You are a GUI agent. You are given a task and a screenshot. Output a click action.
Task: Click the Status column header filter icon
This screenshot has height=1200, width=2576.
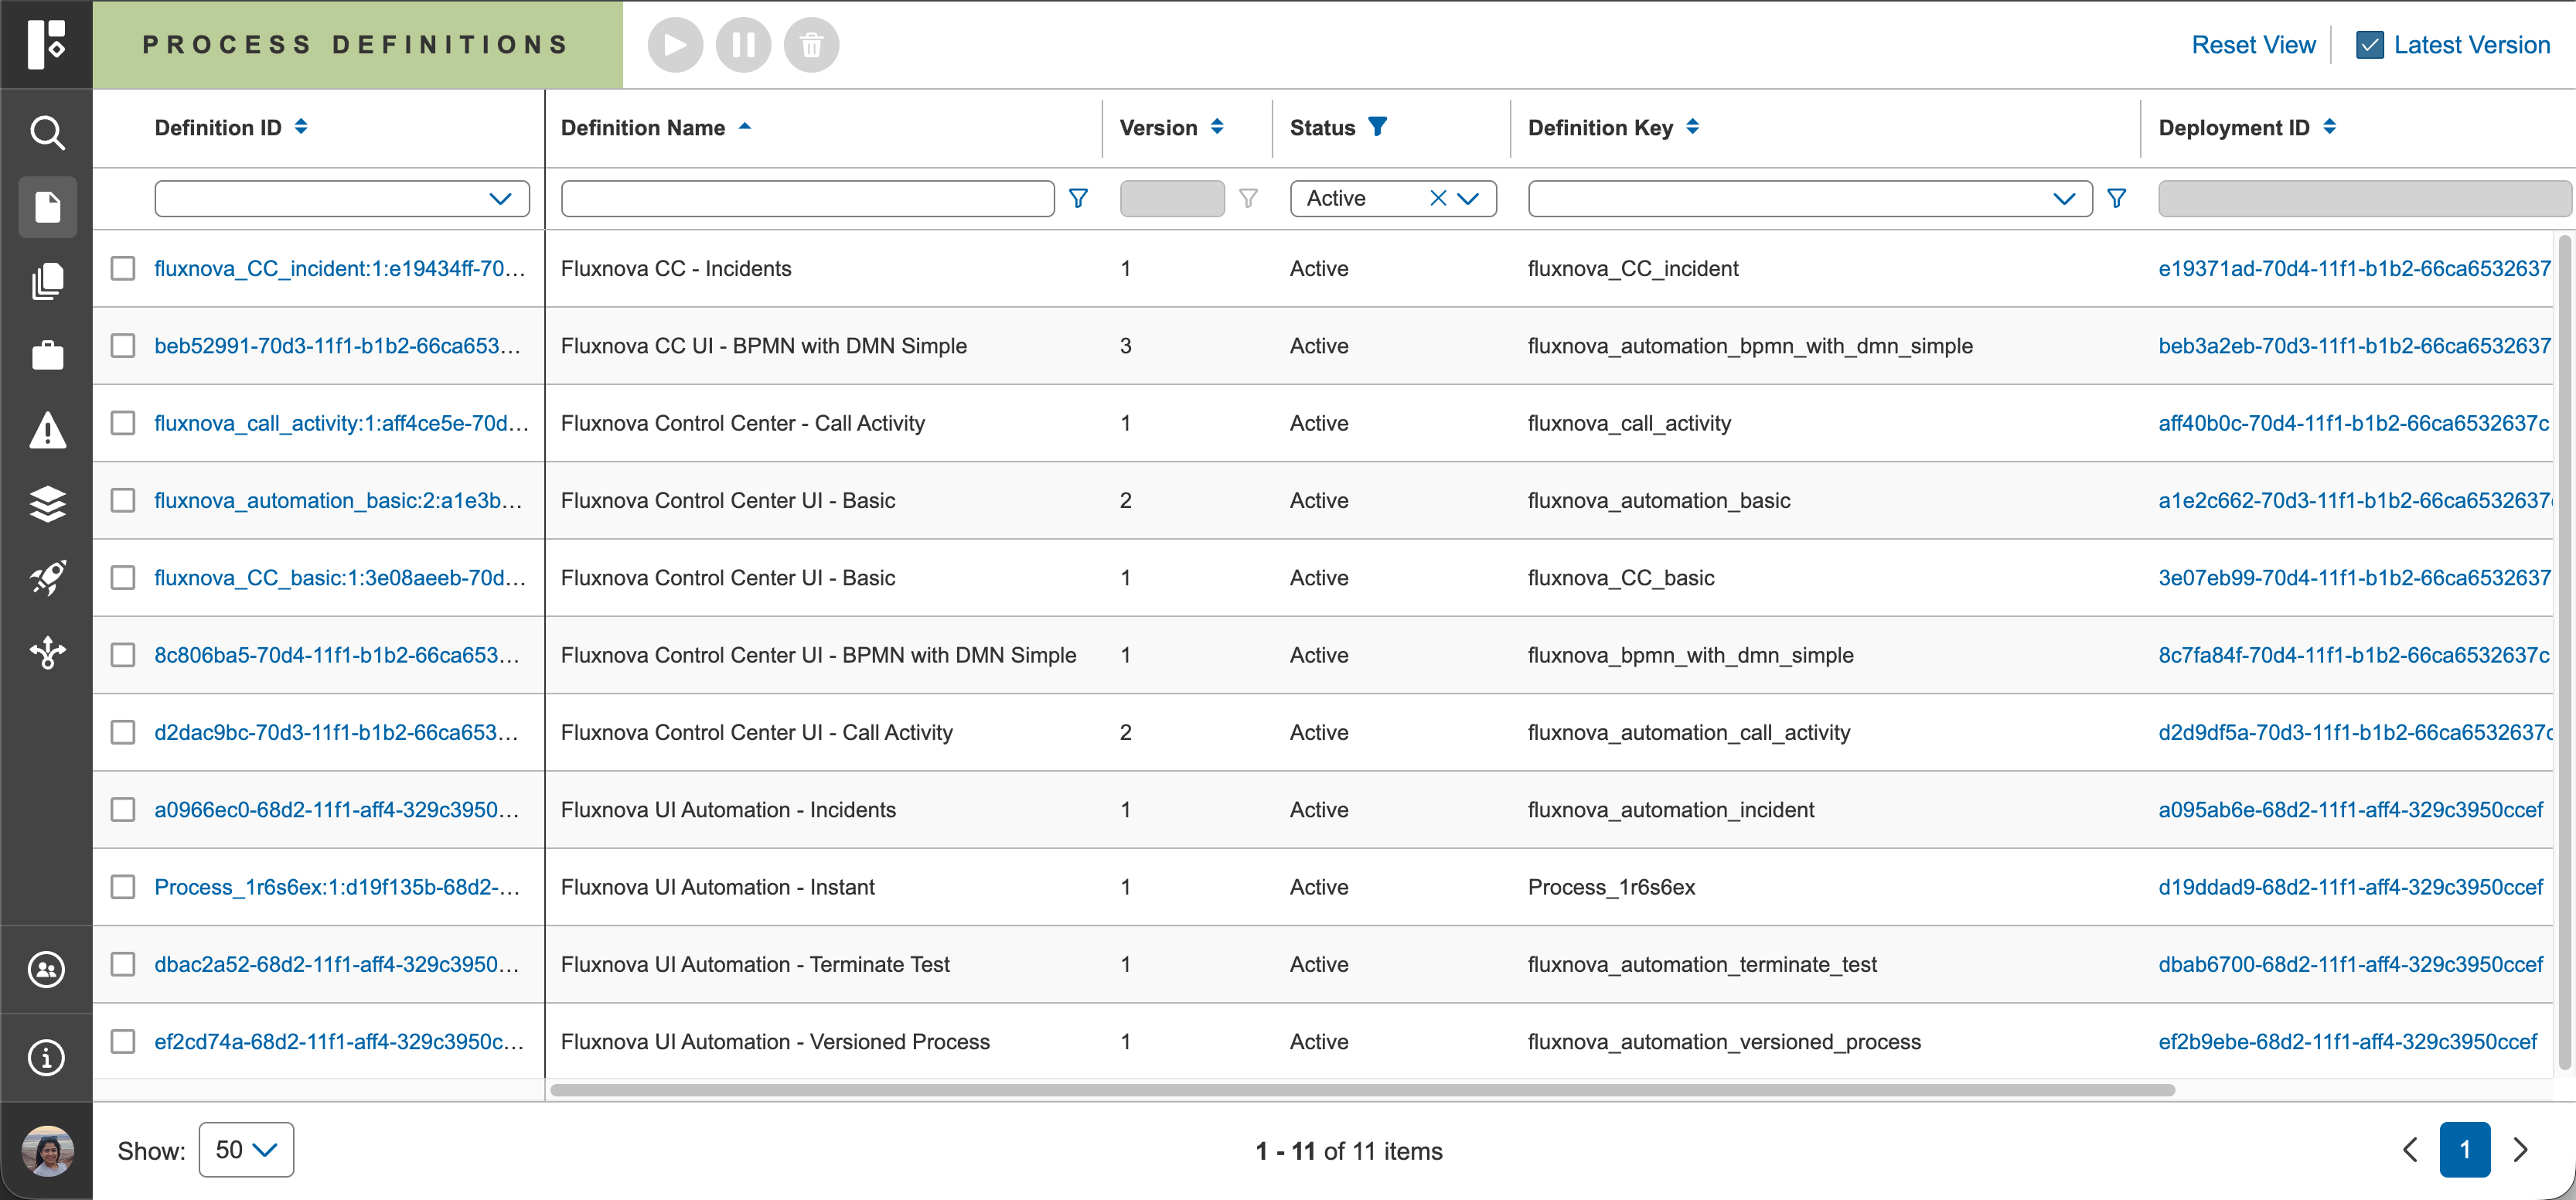click(1377, 127)
